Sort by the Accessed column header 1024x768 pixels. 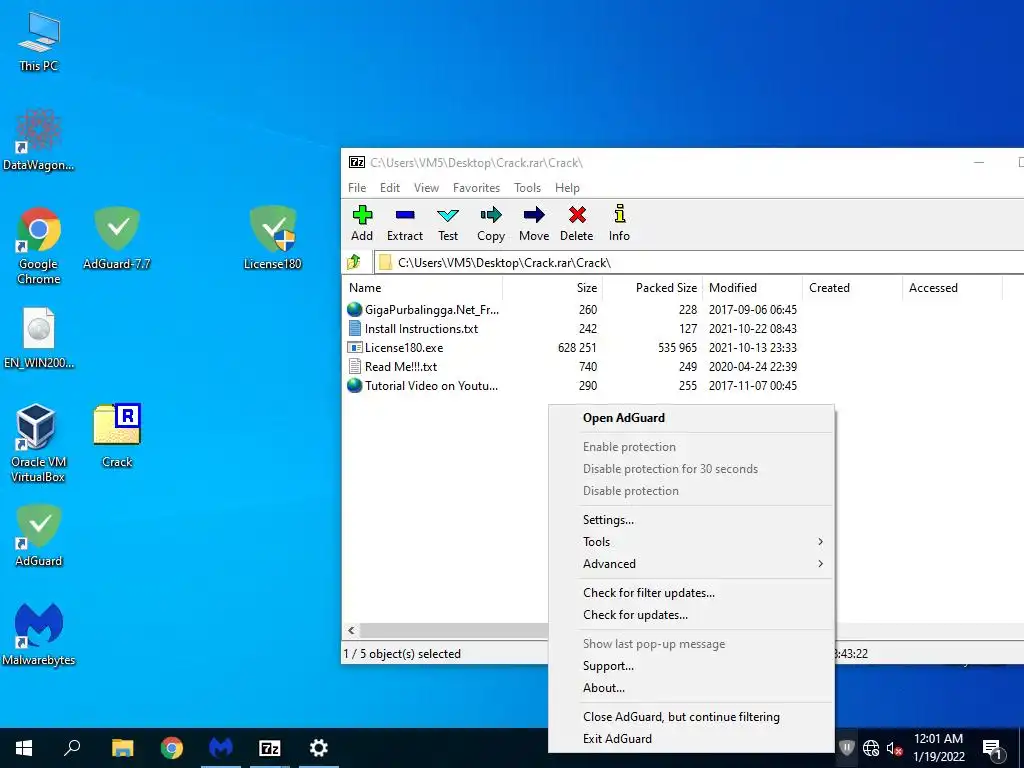coord(952,288)
